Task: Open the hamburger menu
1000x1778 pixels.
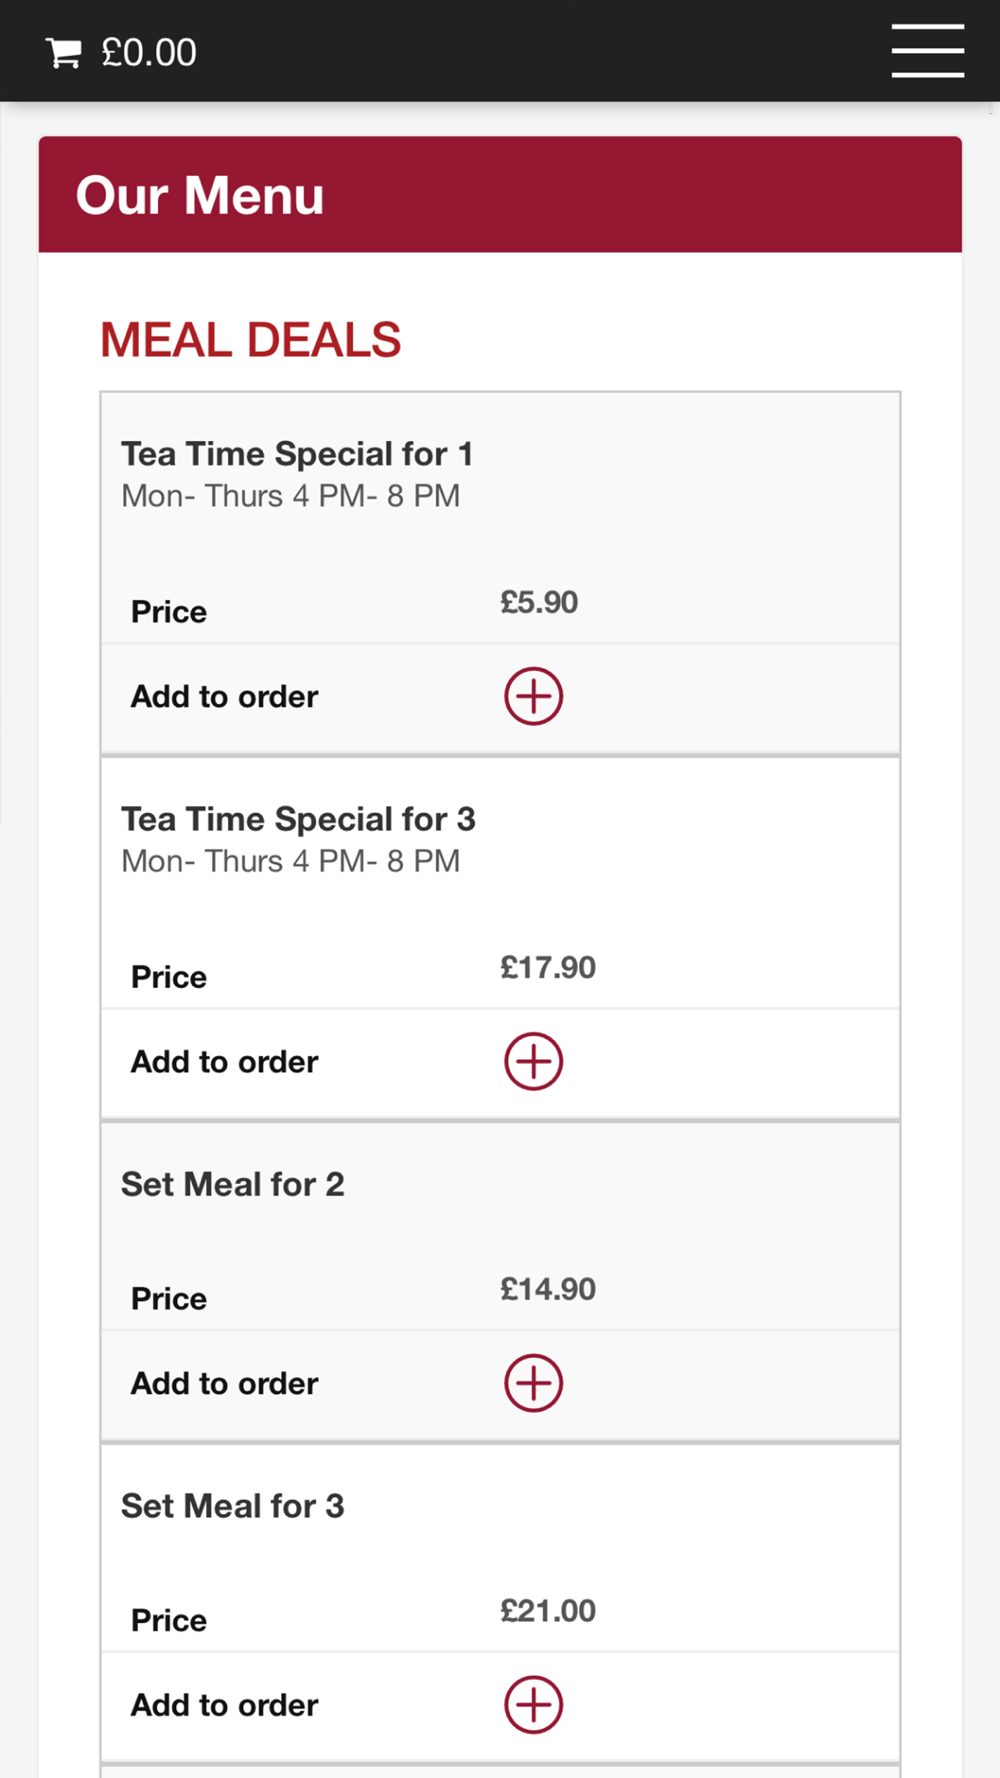Action: (928, 51)
